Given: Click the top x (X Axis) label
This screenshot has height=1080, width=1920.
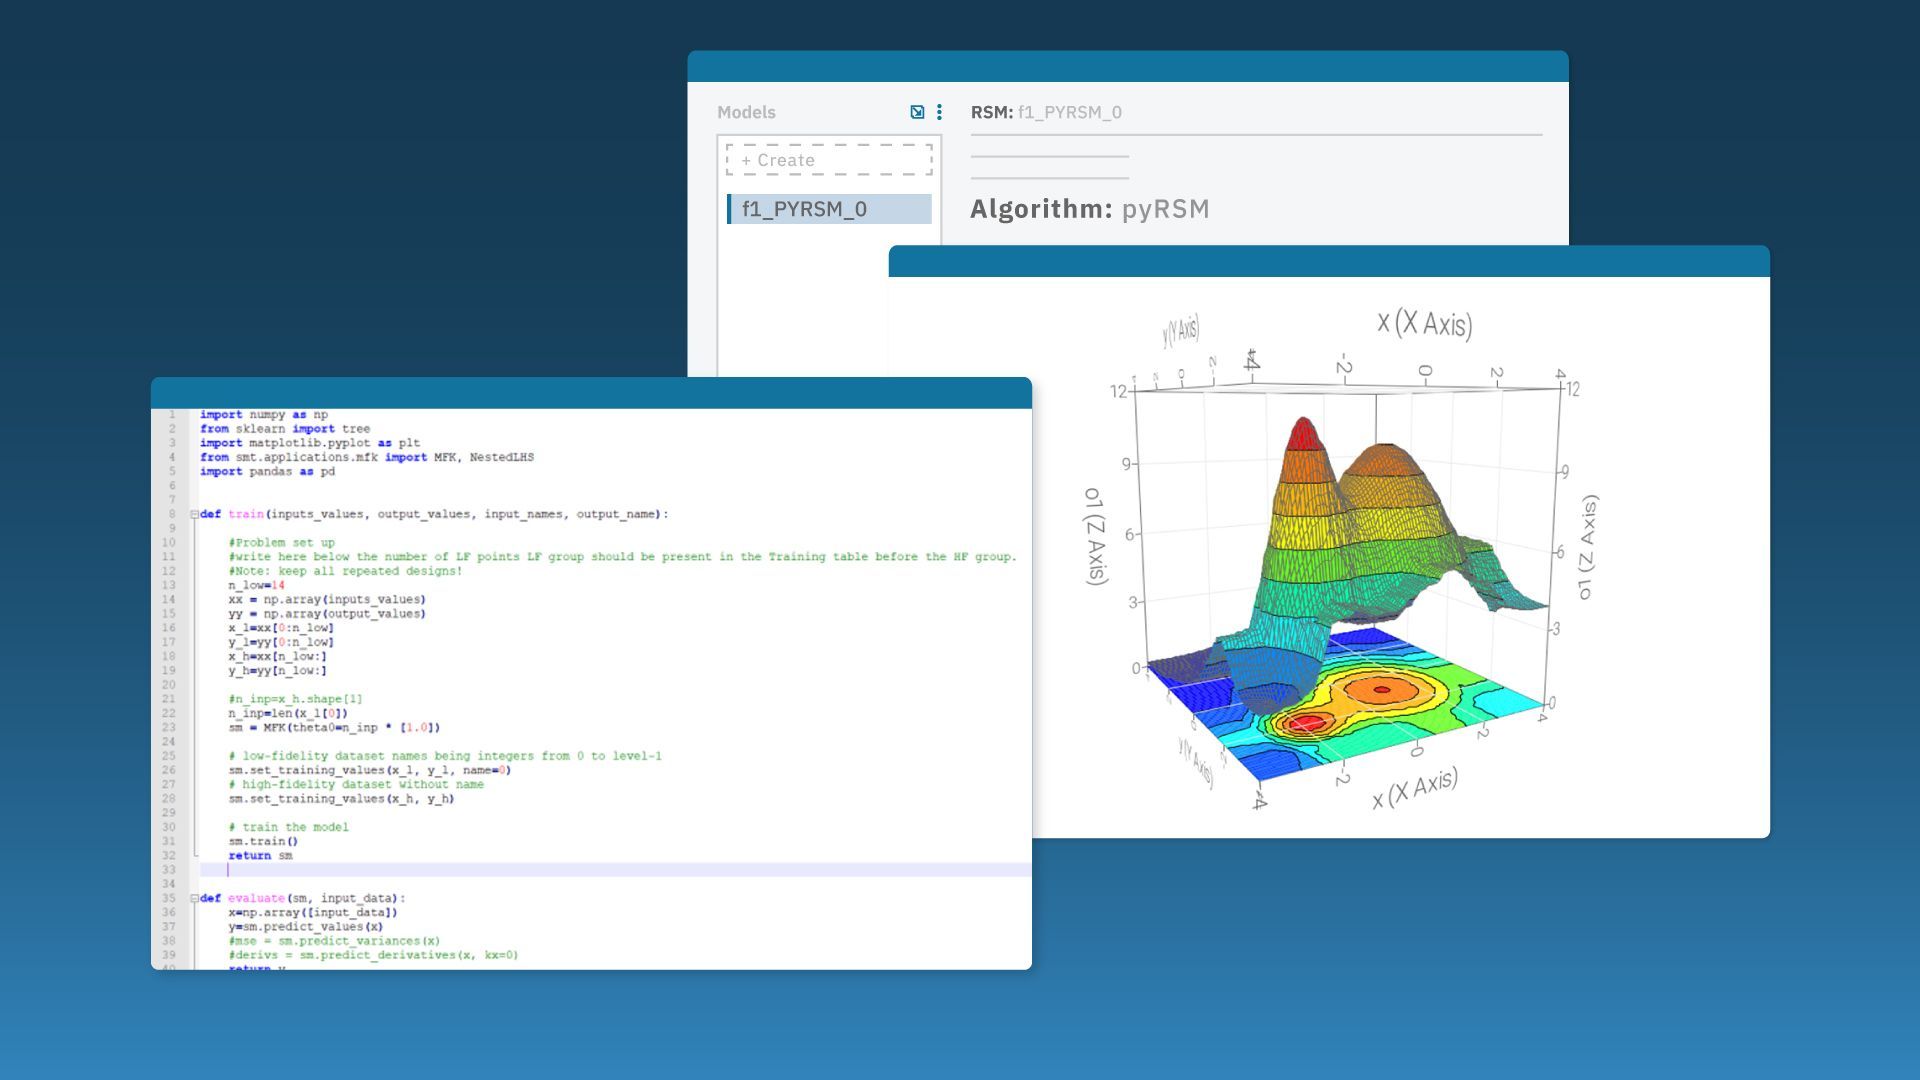Looking at the screenshot, I should [1424, 323].
